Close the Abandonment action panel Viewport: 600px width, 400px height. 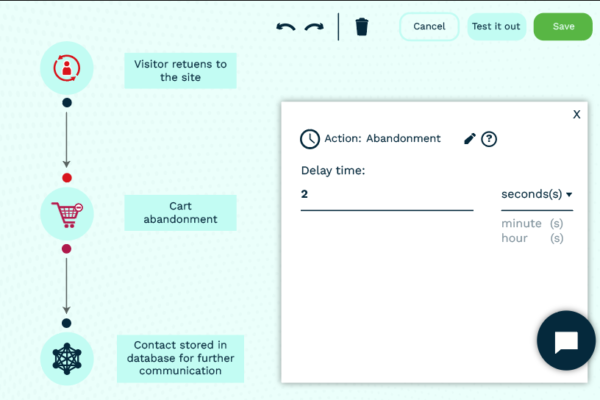tap(576, 114)
